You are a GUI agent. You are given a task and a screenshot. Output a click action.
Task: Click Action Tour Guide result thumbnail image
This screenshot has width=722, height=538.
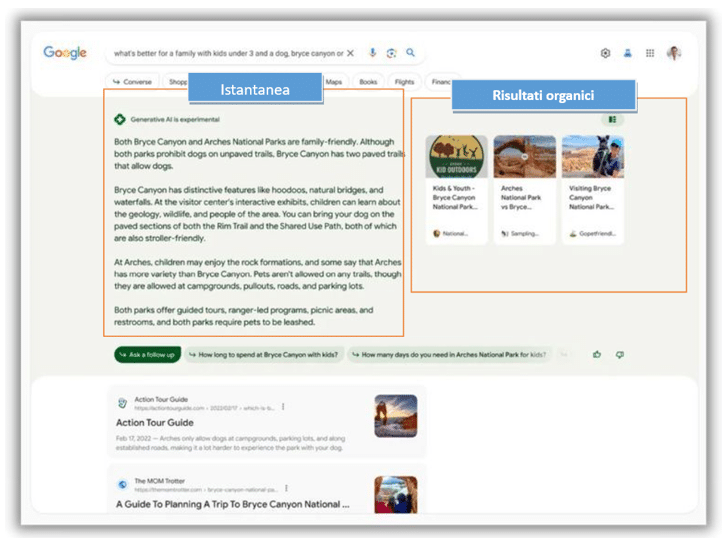click(x=396, y=416)
